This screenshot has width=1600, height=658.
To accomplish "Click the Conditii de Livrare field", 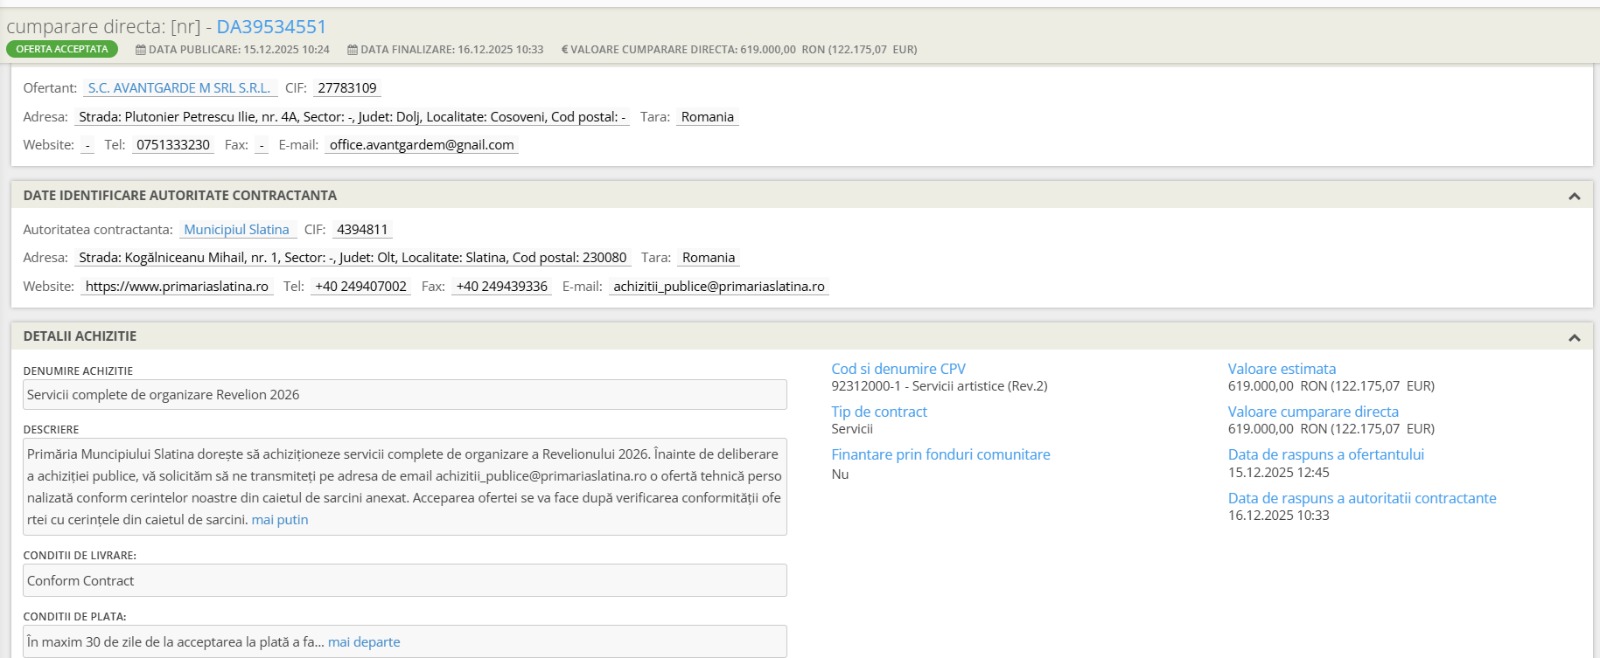I will click(x=404, y=581).
